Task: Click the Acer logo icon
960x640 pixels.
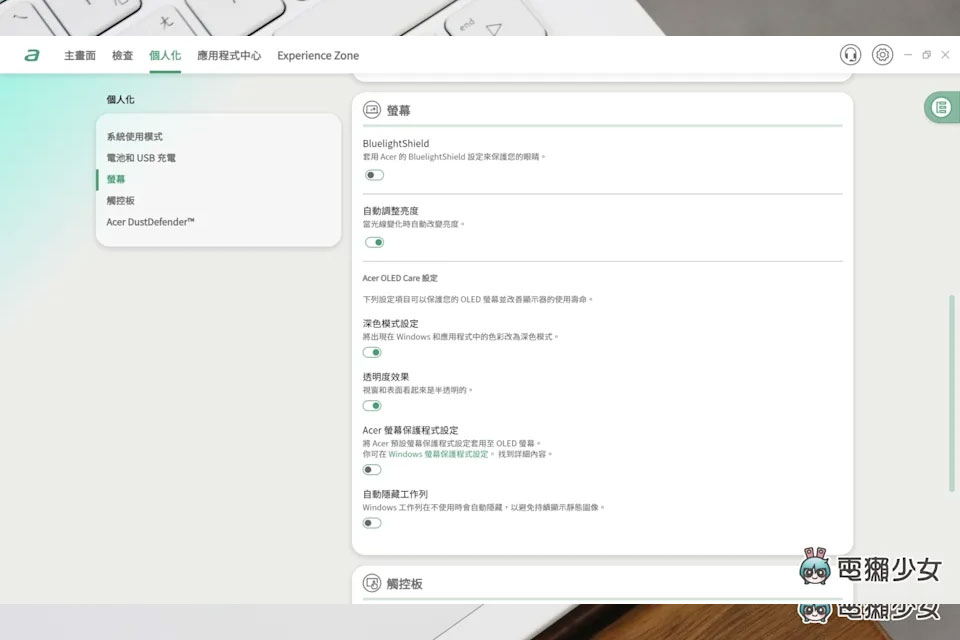Action: point(32,56)
